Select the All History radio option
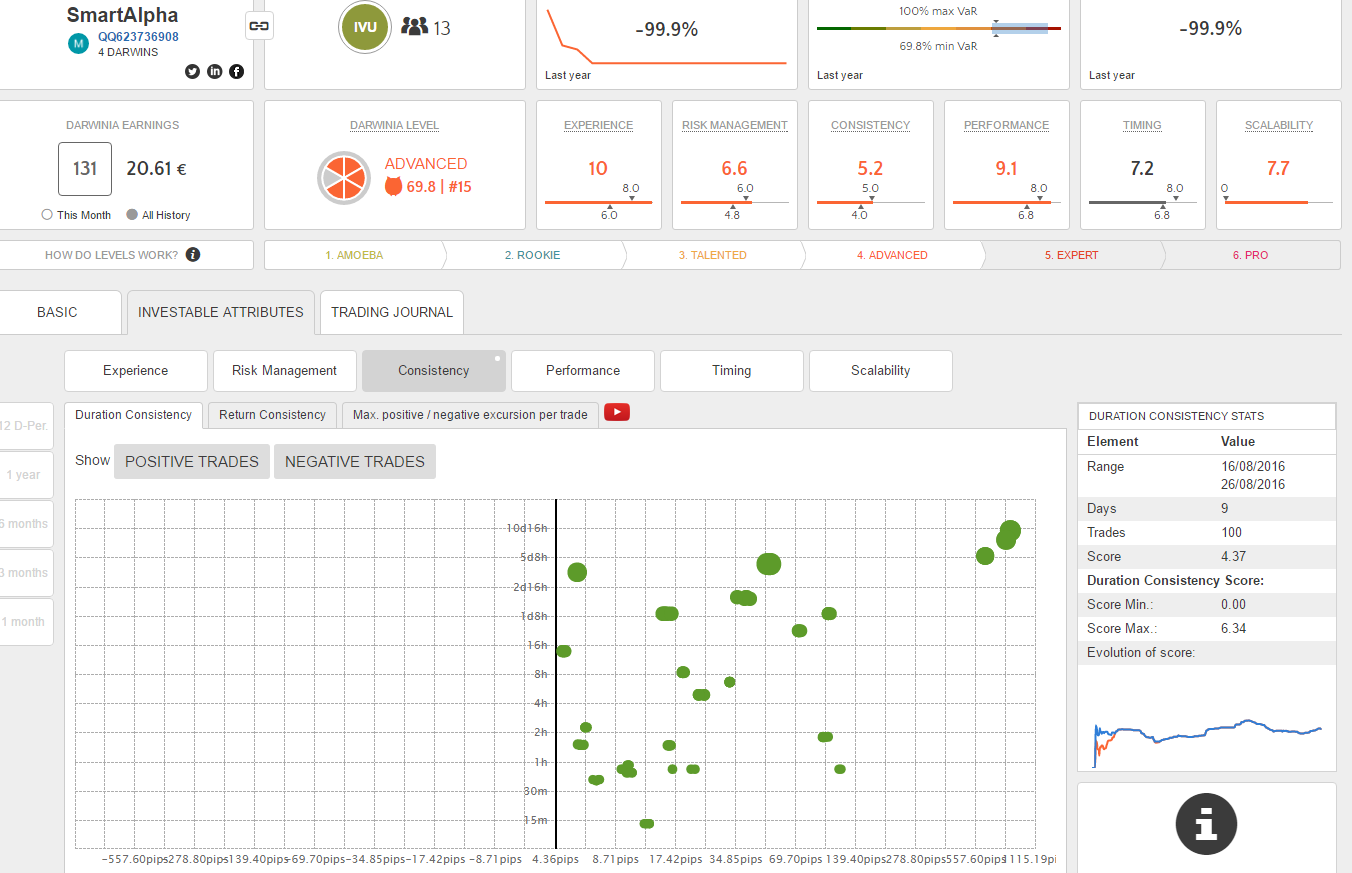1352x873 pixels. [x=132, y=215]
